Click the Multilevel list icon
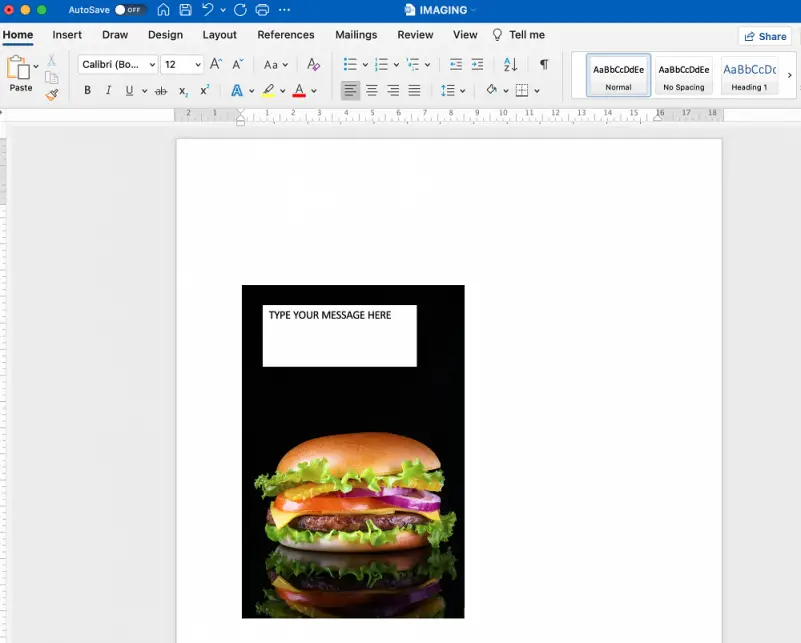This screenshot has height=643, width=801. pos(413,64)
